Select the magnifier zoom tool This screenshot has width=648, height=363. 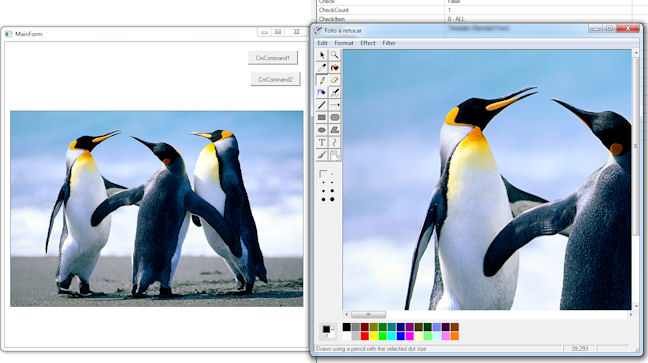click(x=334, y=55)
